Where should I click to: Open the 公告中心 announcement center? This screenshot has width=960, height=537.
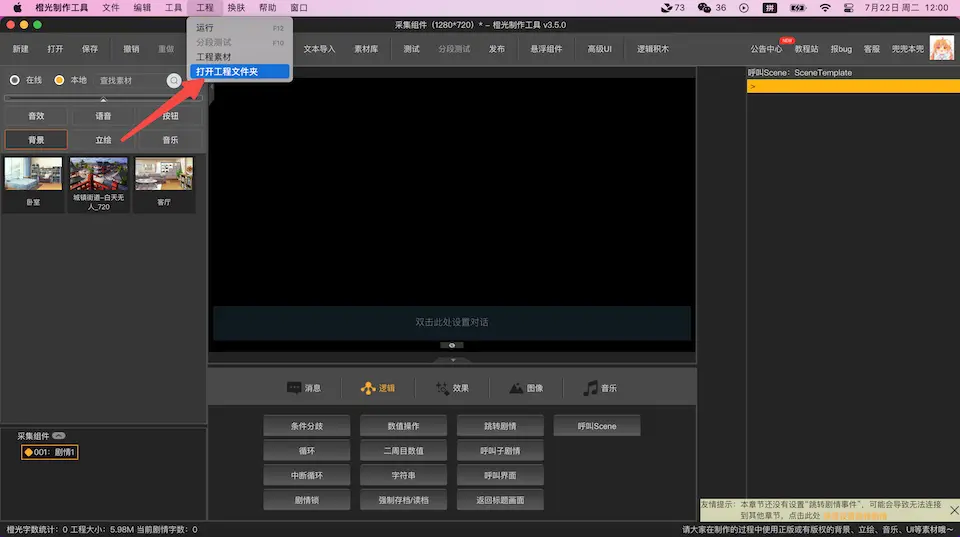pos(766,49)
